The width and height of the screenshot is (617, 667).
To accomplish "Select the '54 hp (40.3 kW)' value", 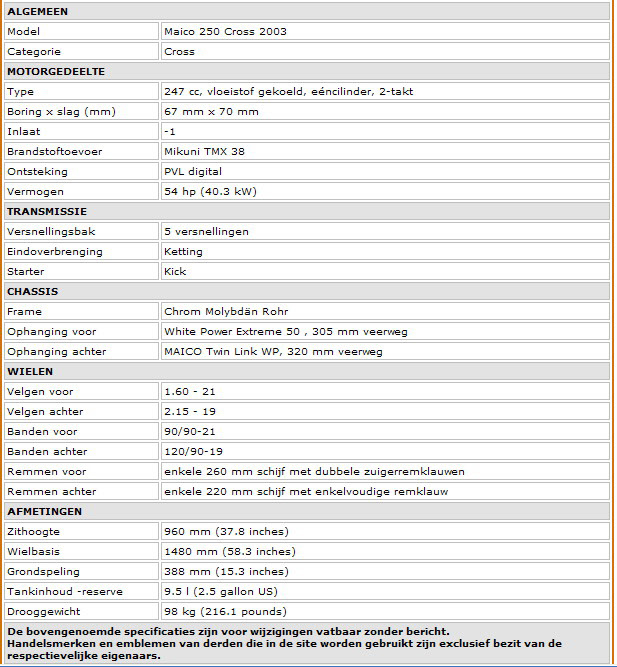I will point(210,191).
